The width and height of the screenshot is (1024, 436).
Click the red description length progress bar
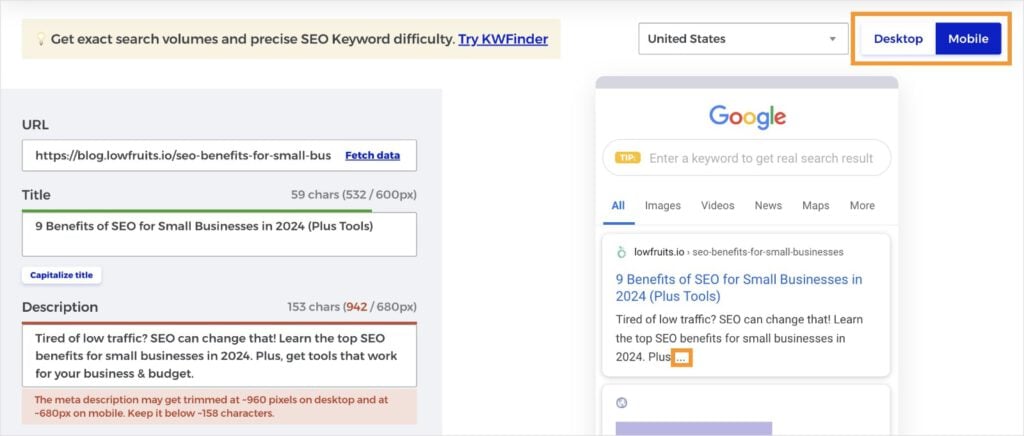[219, 322]
